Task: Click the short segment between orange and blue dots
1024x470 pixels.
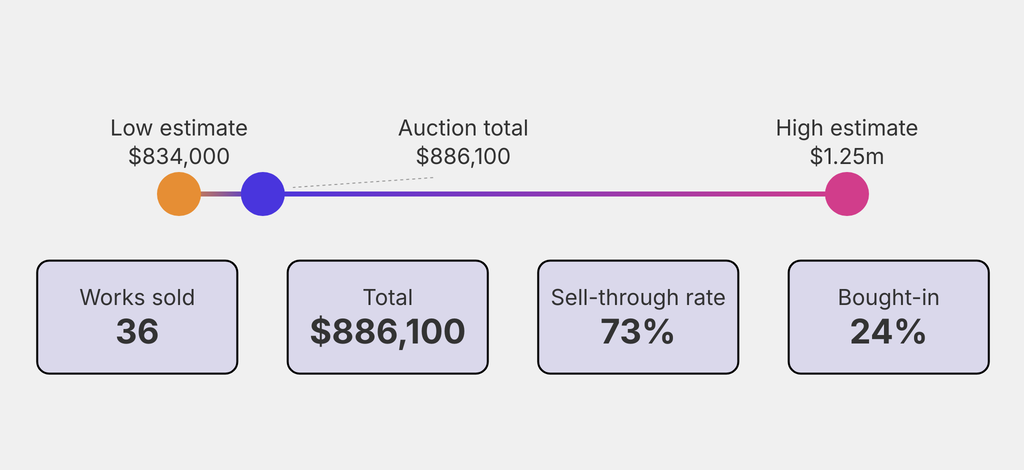Action: 221,194
